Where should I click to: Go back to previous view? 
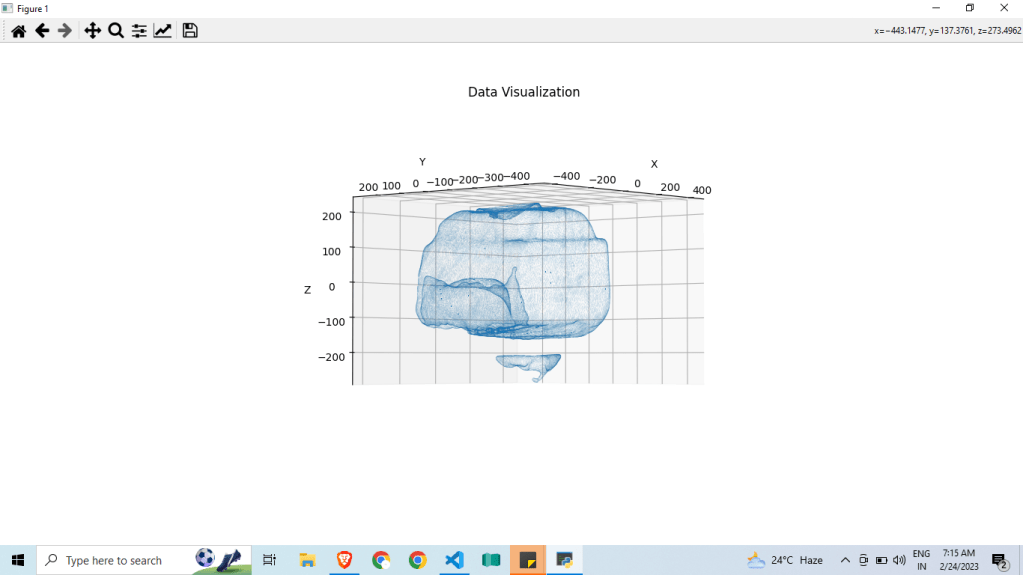(x=42, y=31)
